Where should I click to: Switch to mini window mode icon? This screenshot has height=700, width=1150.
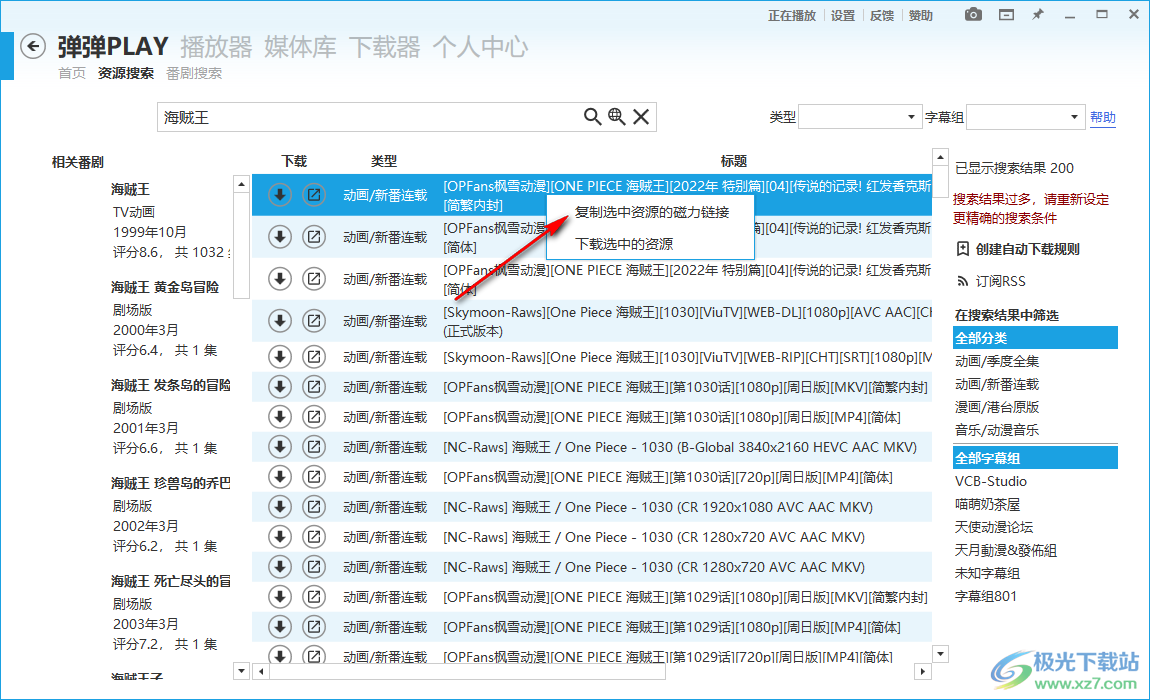[1006, 15]
